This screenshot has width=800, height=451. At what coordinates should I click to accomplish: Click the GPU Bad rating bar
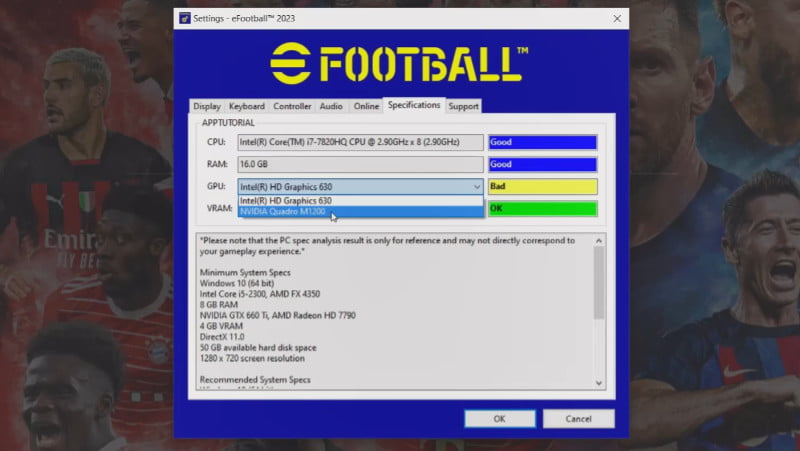point(542,186)
